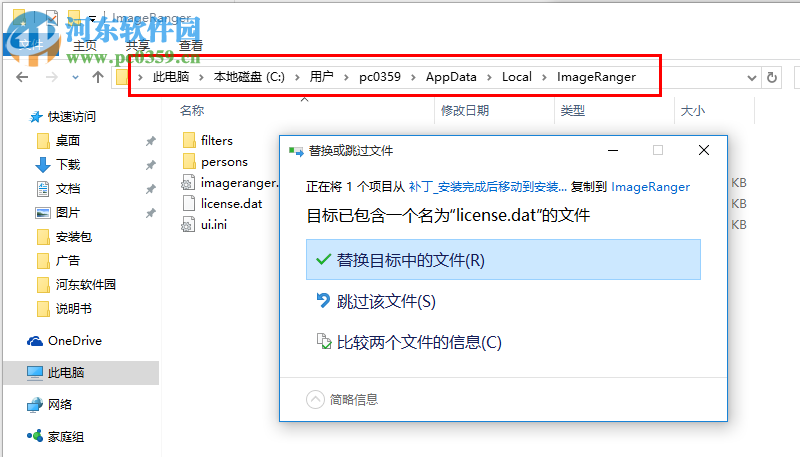Click pin icon beside 图片

151,213
